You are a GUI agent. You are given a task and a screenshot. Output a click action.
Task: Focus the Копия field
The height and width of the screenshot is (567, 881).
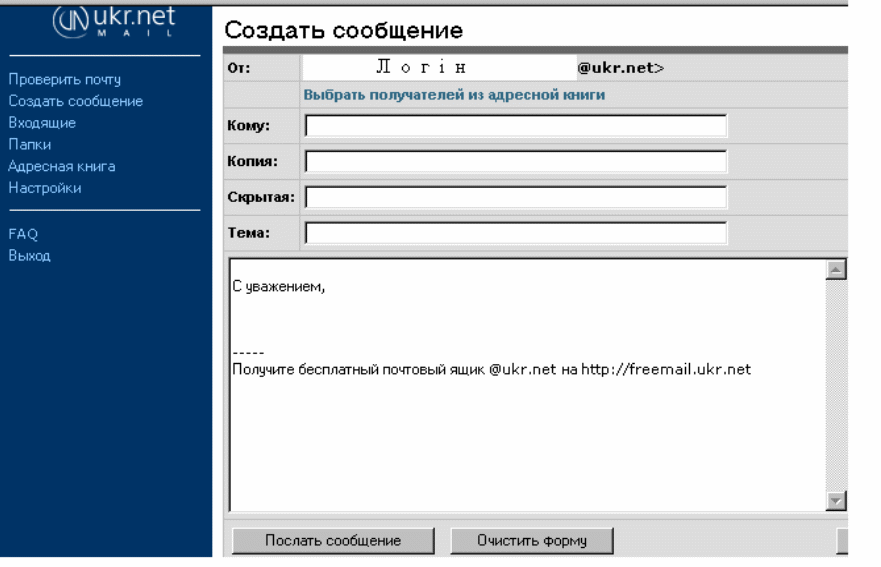coord(516,162)
